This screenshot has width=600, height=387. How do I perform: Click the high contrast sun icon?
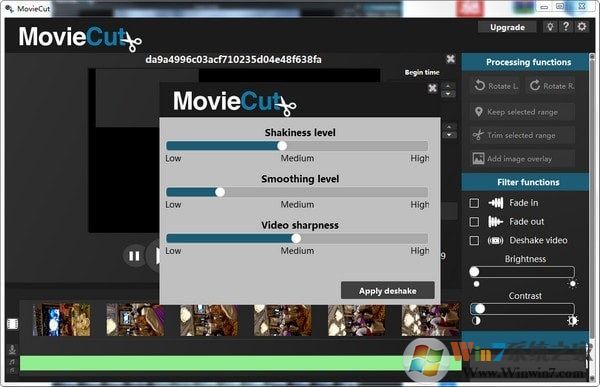(x=572, y=321)
